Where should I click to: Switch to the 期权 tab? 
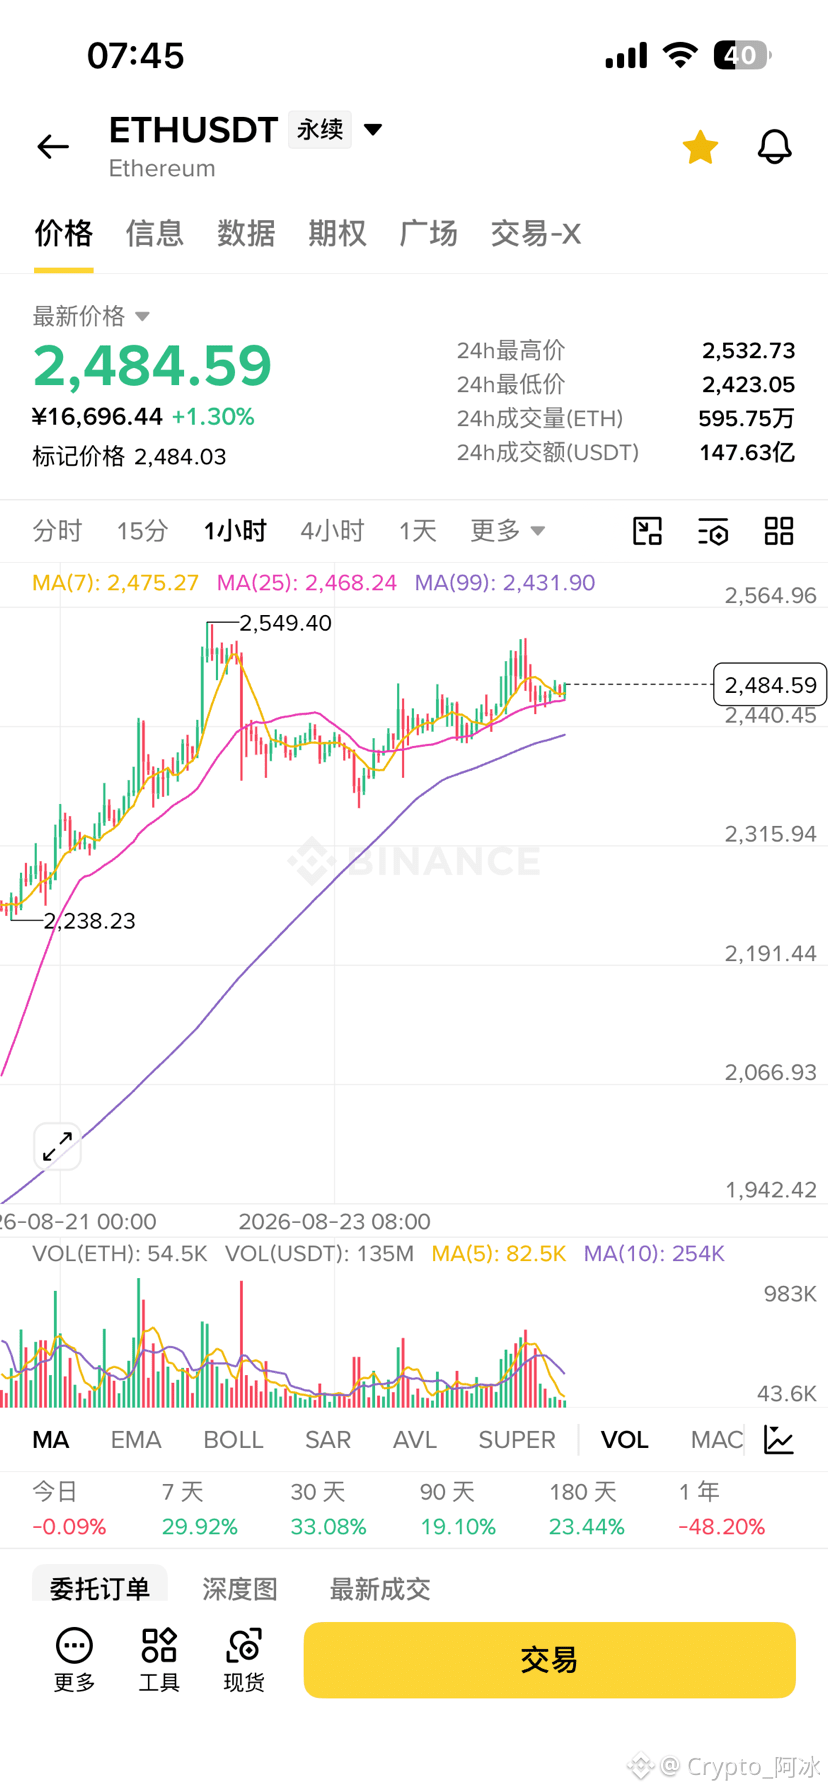click(337, 233)
